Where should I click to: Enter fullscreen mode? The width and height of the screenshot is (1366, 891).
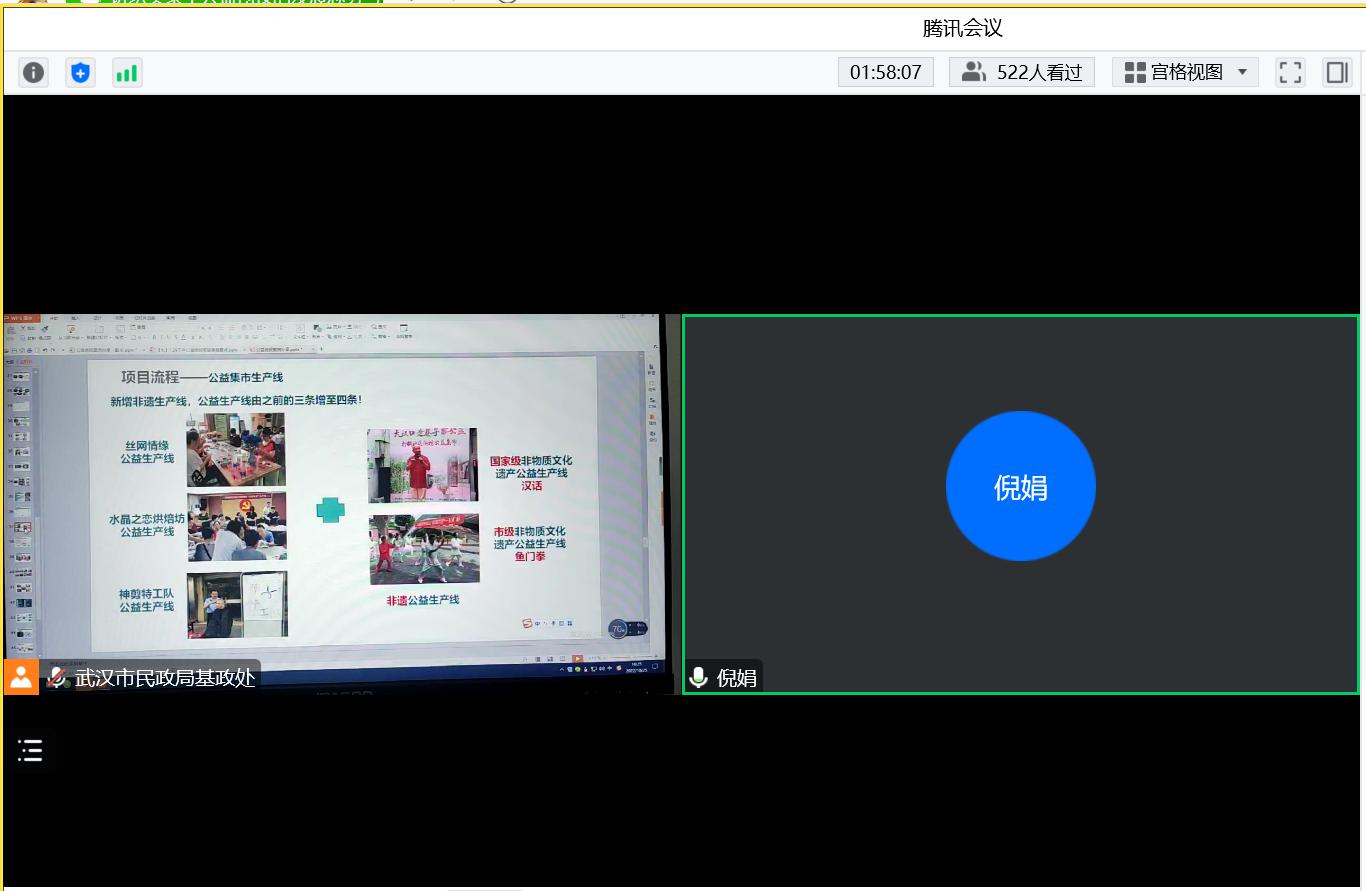coord(1289,71)
